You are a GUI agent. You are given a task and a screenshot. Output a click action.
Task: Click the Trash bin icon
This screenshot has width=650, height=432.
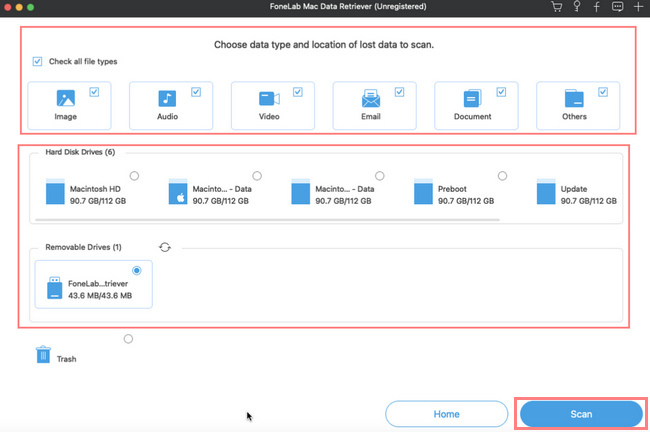[x=43, y=354]
